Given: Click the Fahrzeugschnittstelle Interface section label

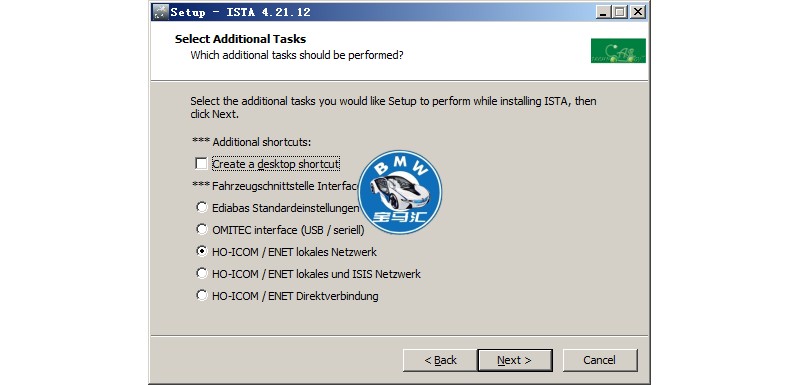Looking at the screenshot, I should tap(276, 186).
